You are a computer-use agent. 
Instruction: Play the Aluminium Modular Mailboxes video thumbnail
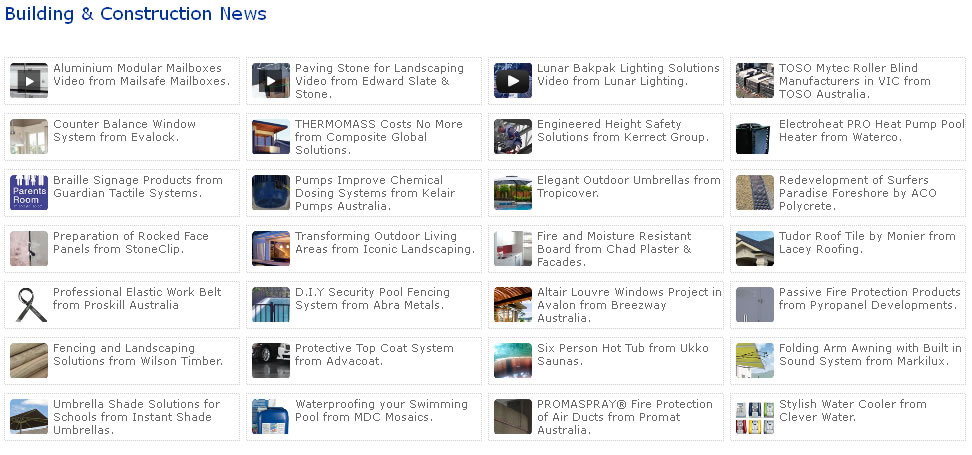coord(29,81)
